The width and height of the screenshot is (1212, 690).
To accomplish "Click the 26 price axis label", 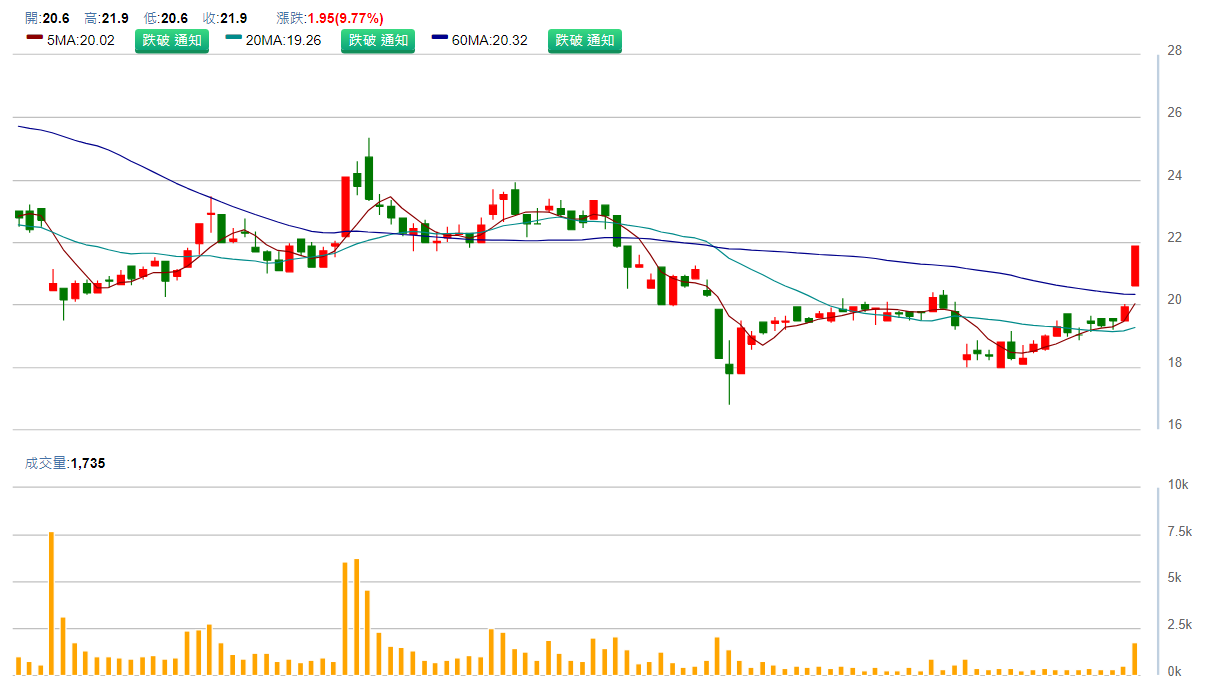I will 1175,113.
